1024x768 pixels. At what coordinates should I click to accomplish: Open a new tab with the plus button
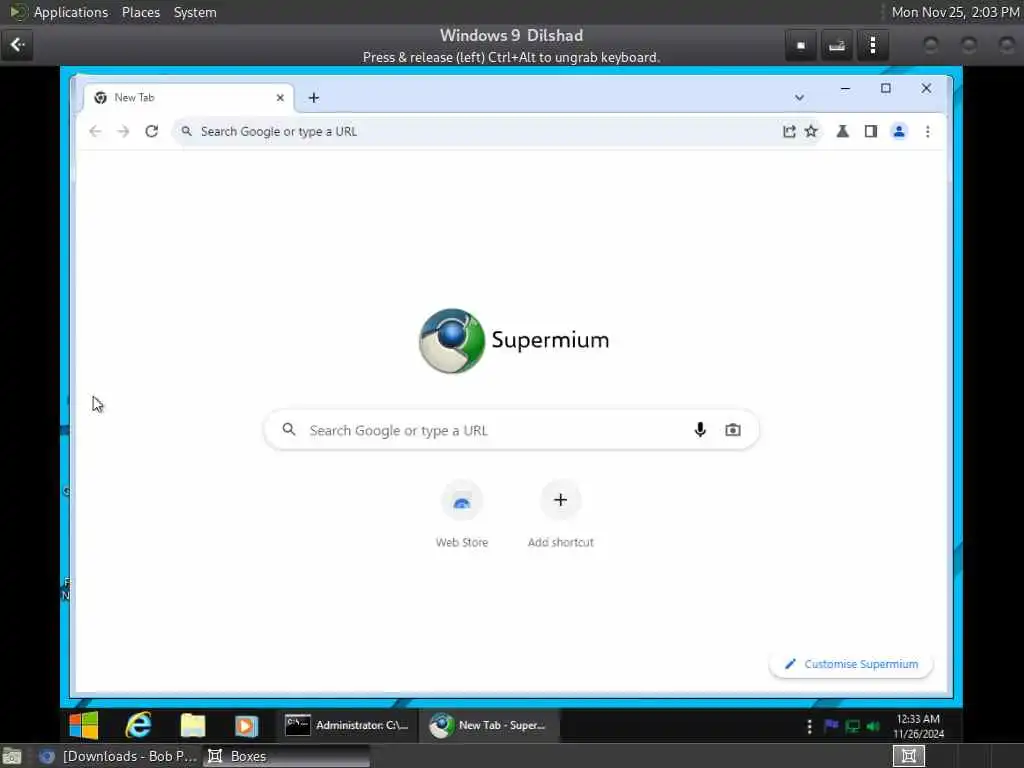(x=313, y=97)
